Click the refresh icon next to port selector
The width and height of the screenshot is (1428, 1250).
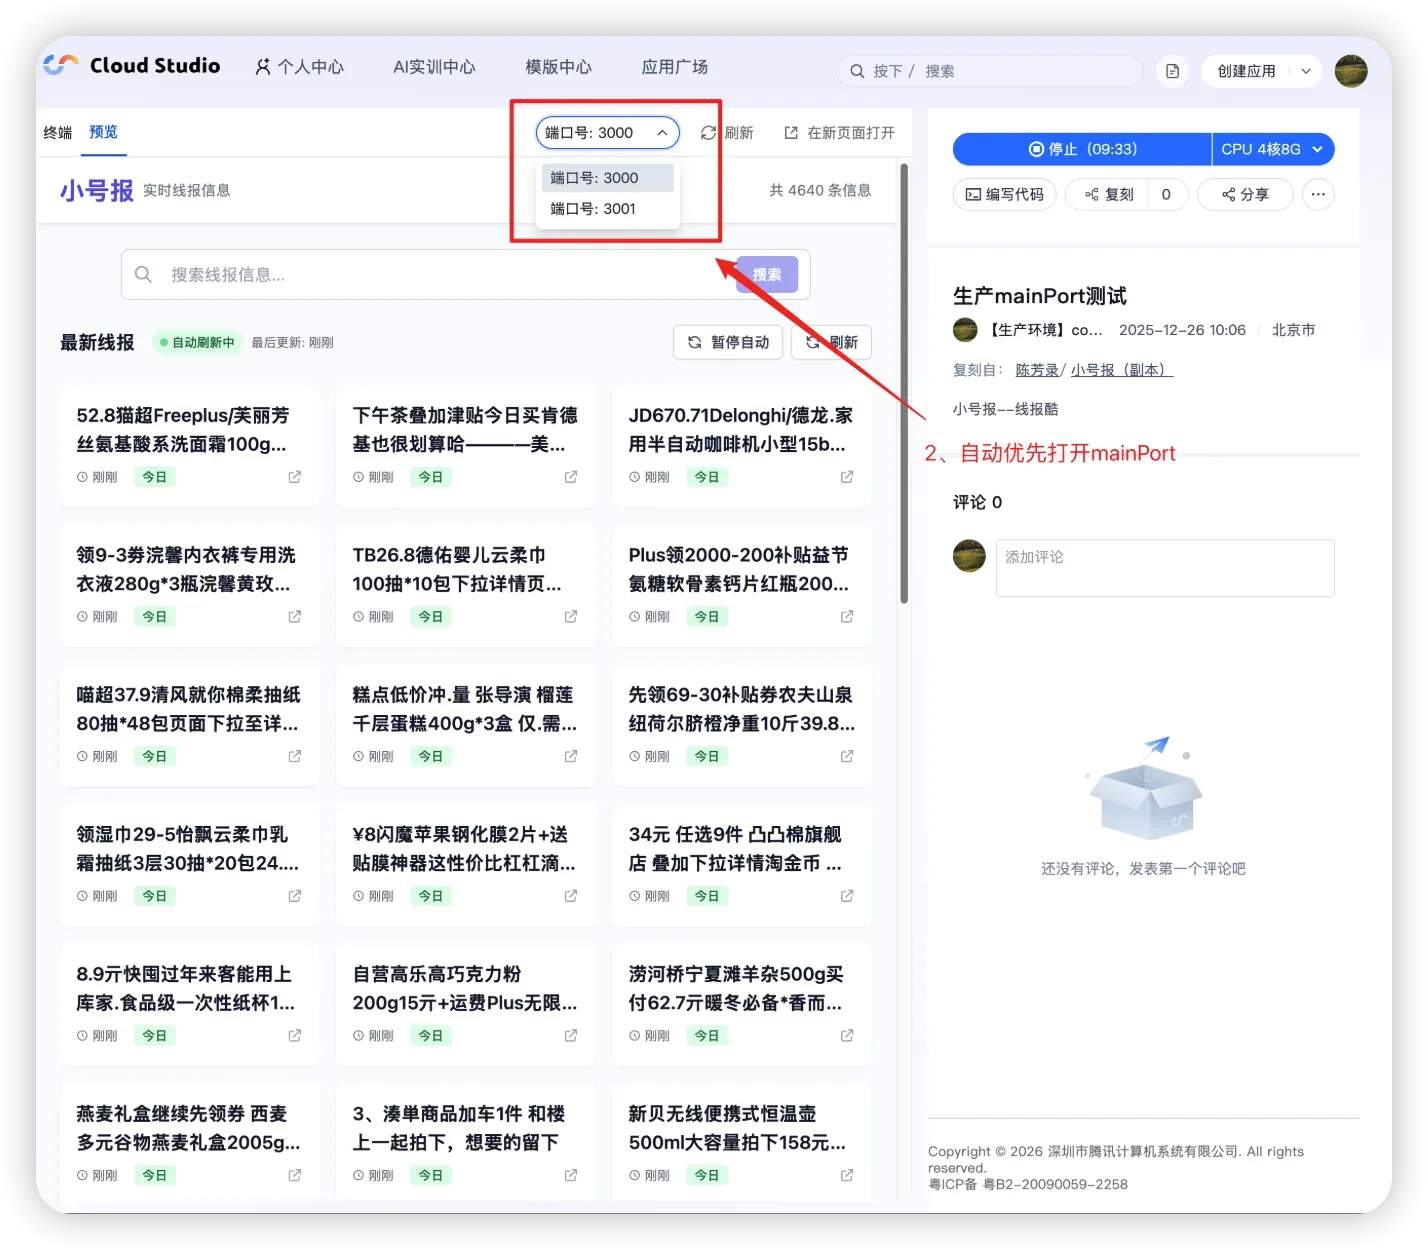[708, 133]
